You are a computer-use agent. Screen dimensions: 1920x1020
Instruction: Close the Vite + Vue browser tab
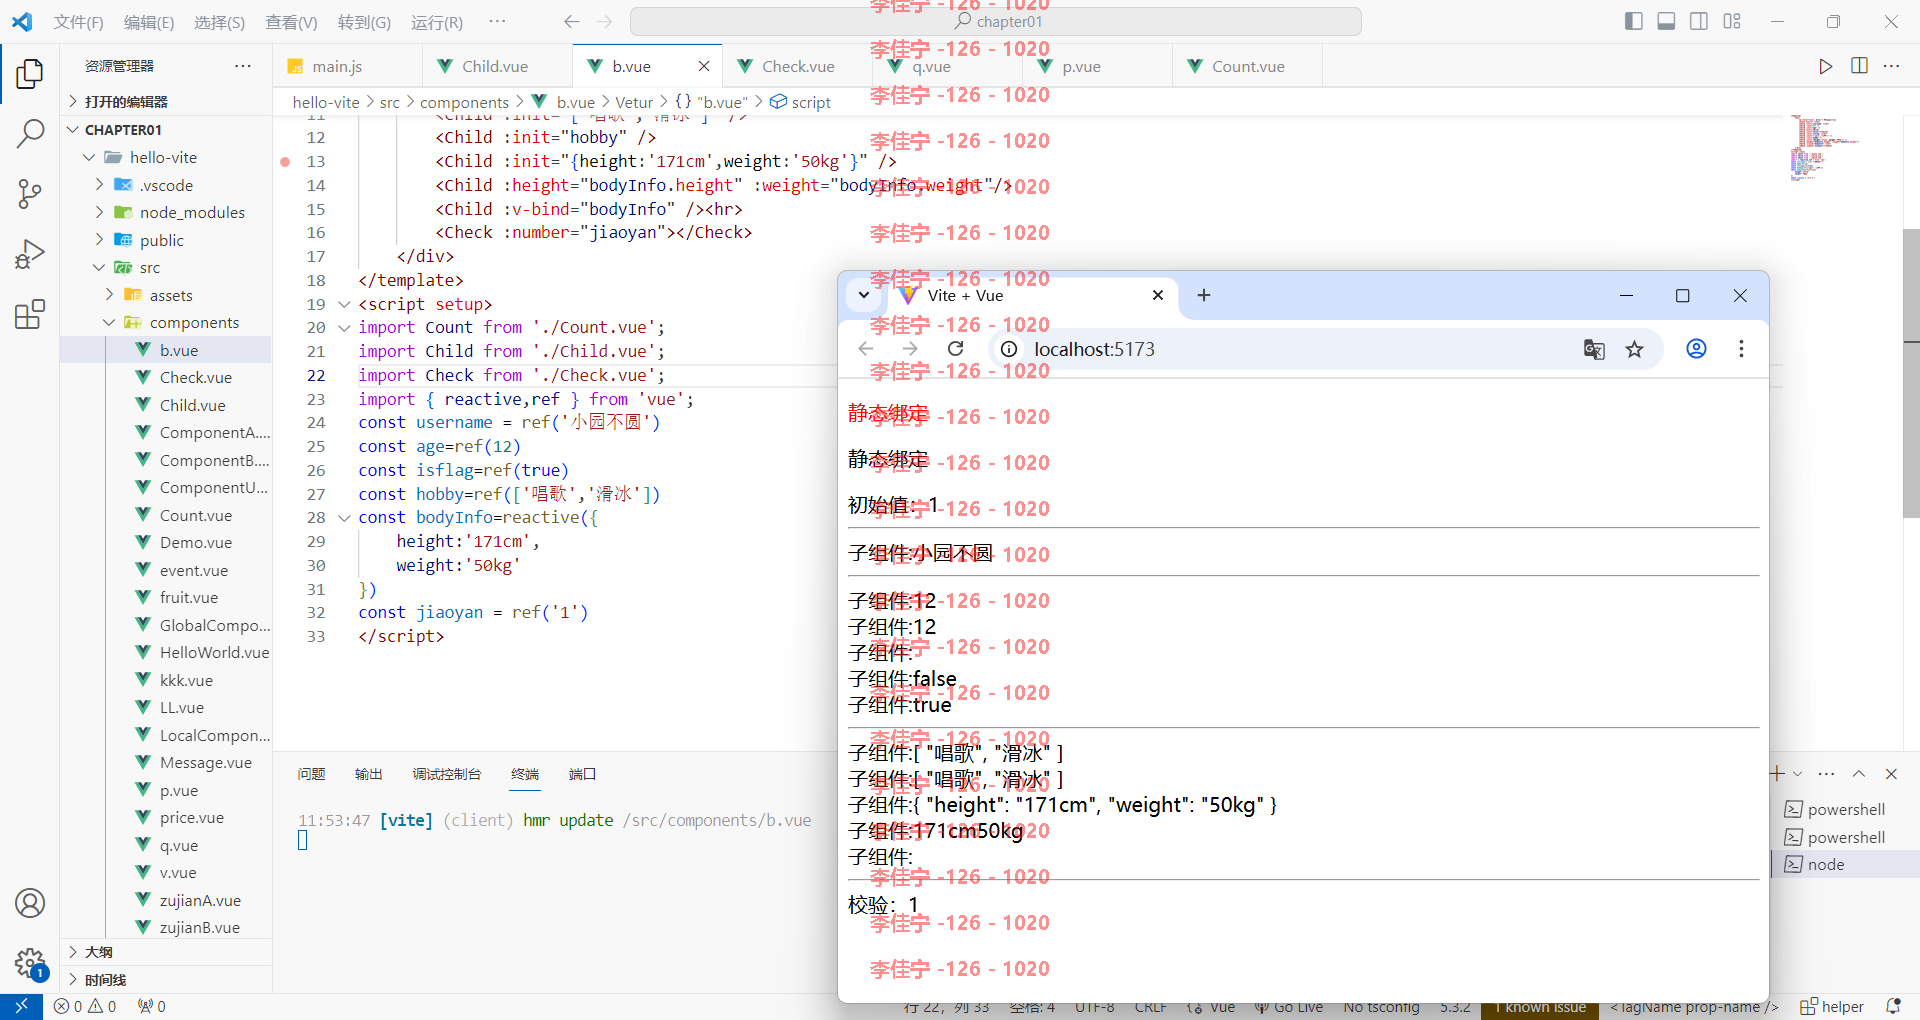point(1158,295)
